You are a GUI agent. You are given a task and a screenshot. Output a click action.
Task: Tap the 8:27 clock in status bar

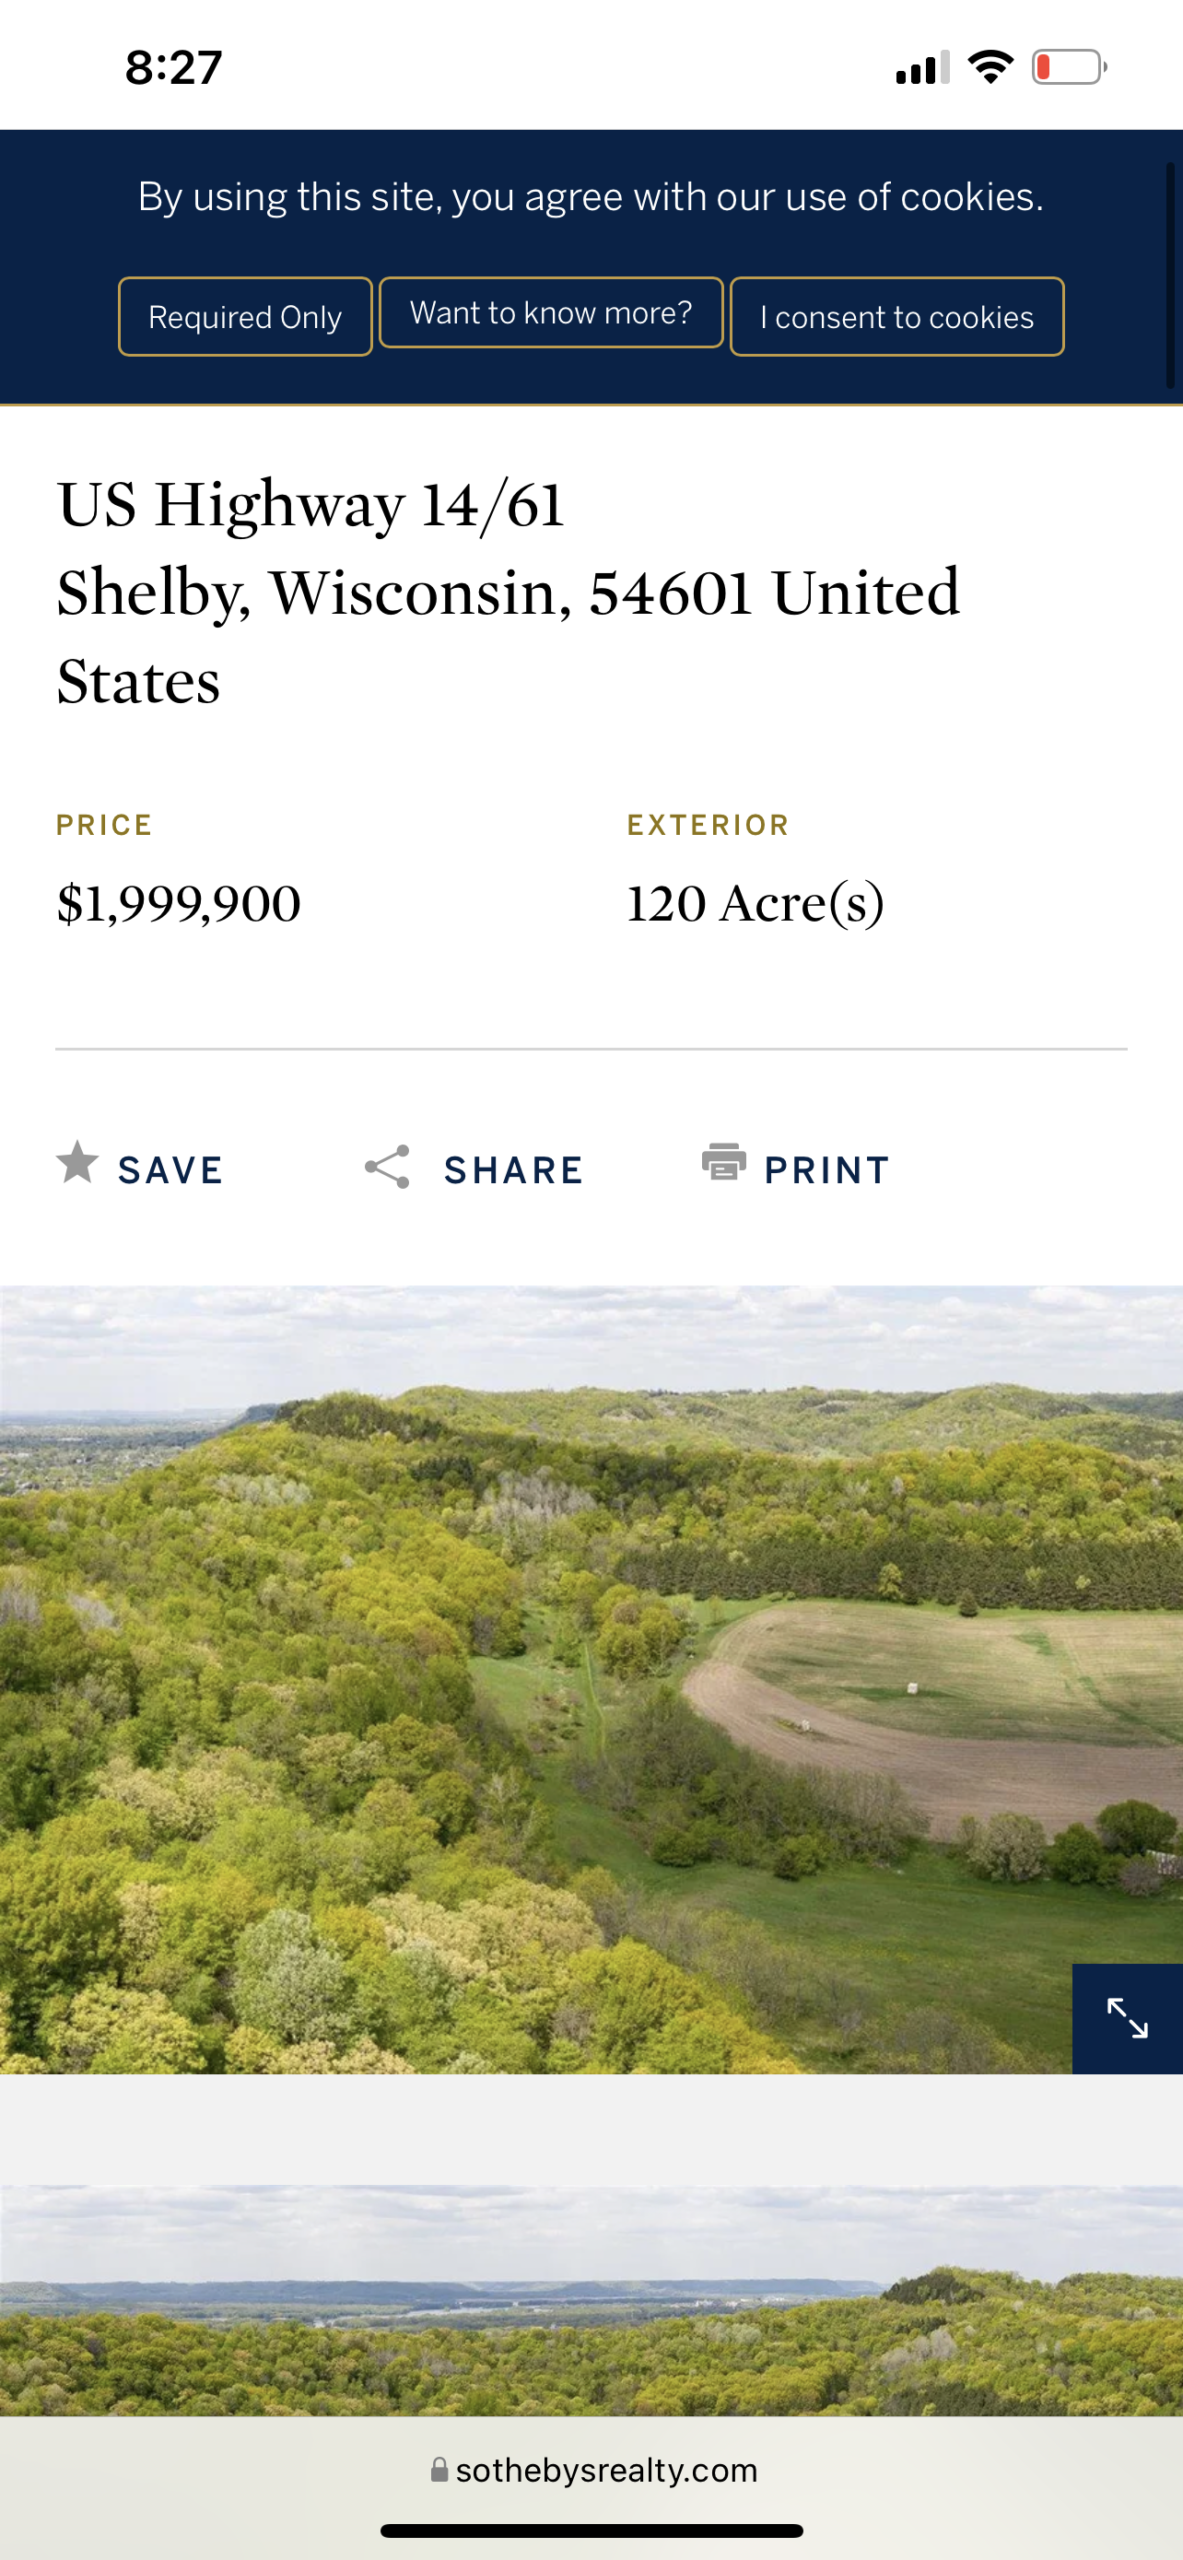(x=174, y=68)
